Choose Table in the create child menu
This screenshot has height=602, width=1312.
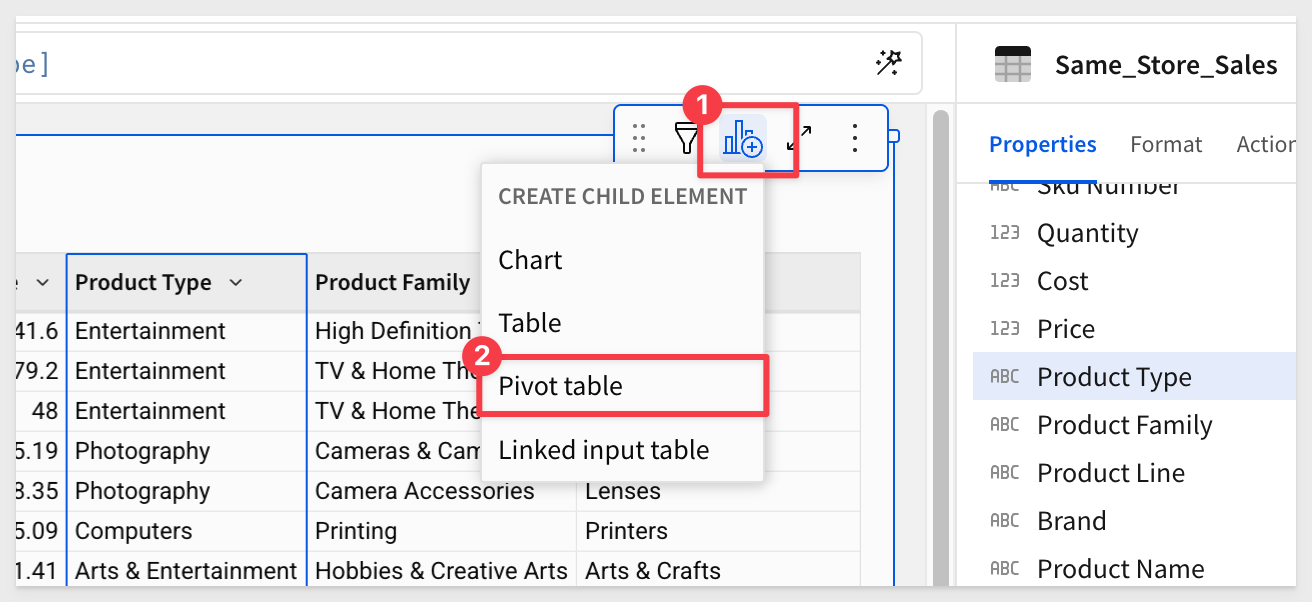[x=530, y=323]
